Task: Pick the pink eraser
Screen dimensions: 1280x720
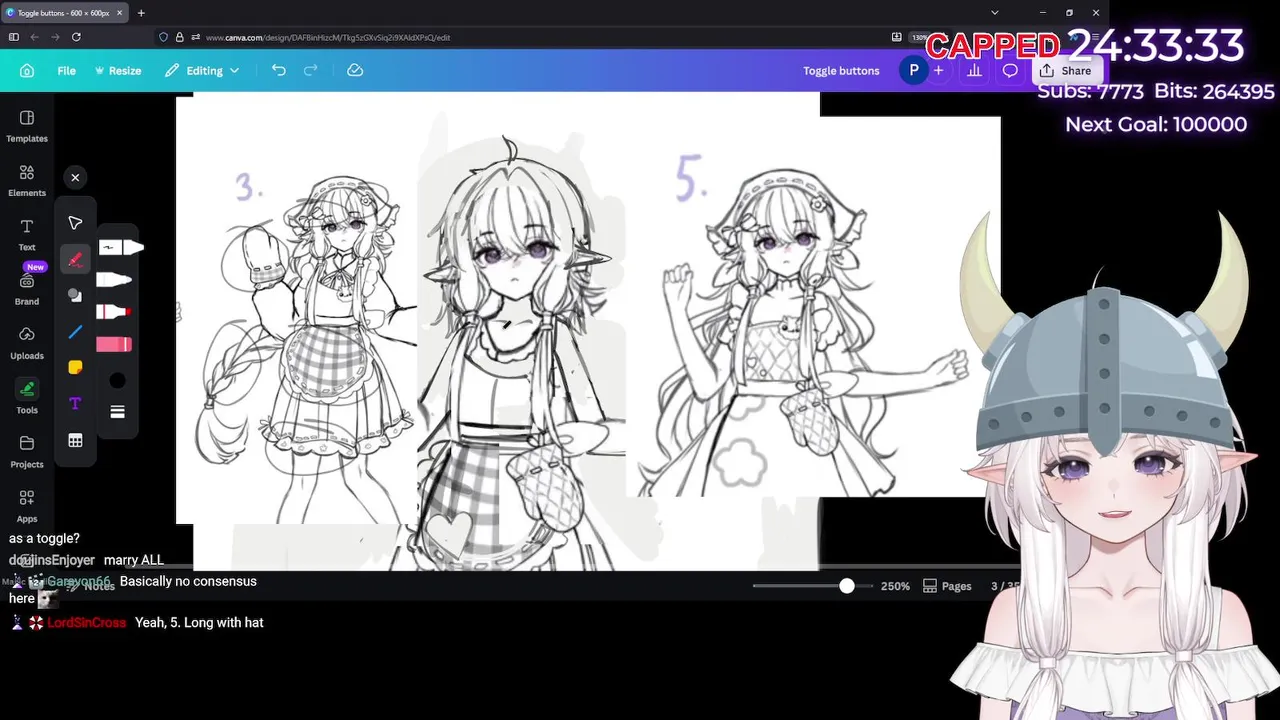Action: coord(114,345)
